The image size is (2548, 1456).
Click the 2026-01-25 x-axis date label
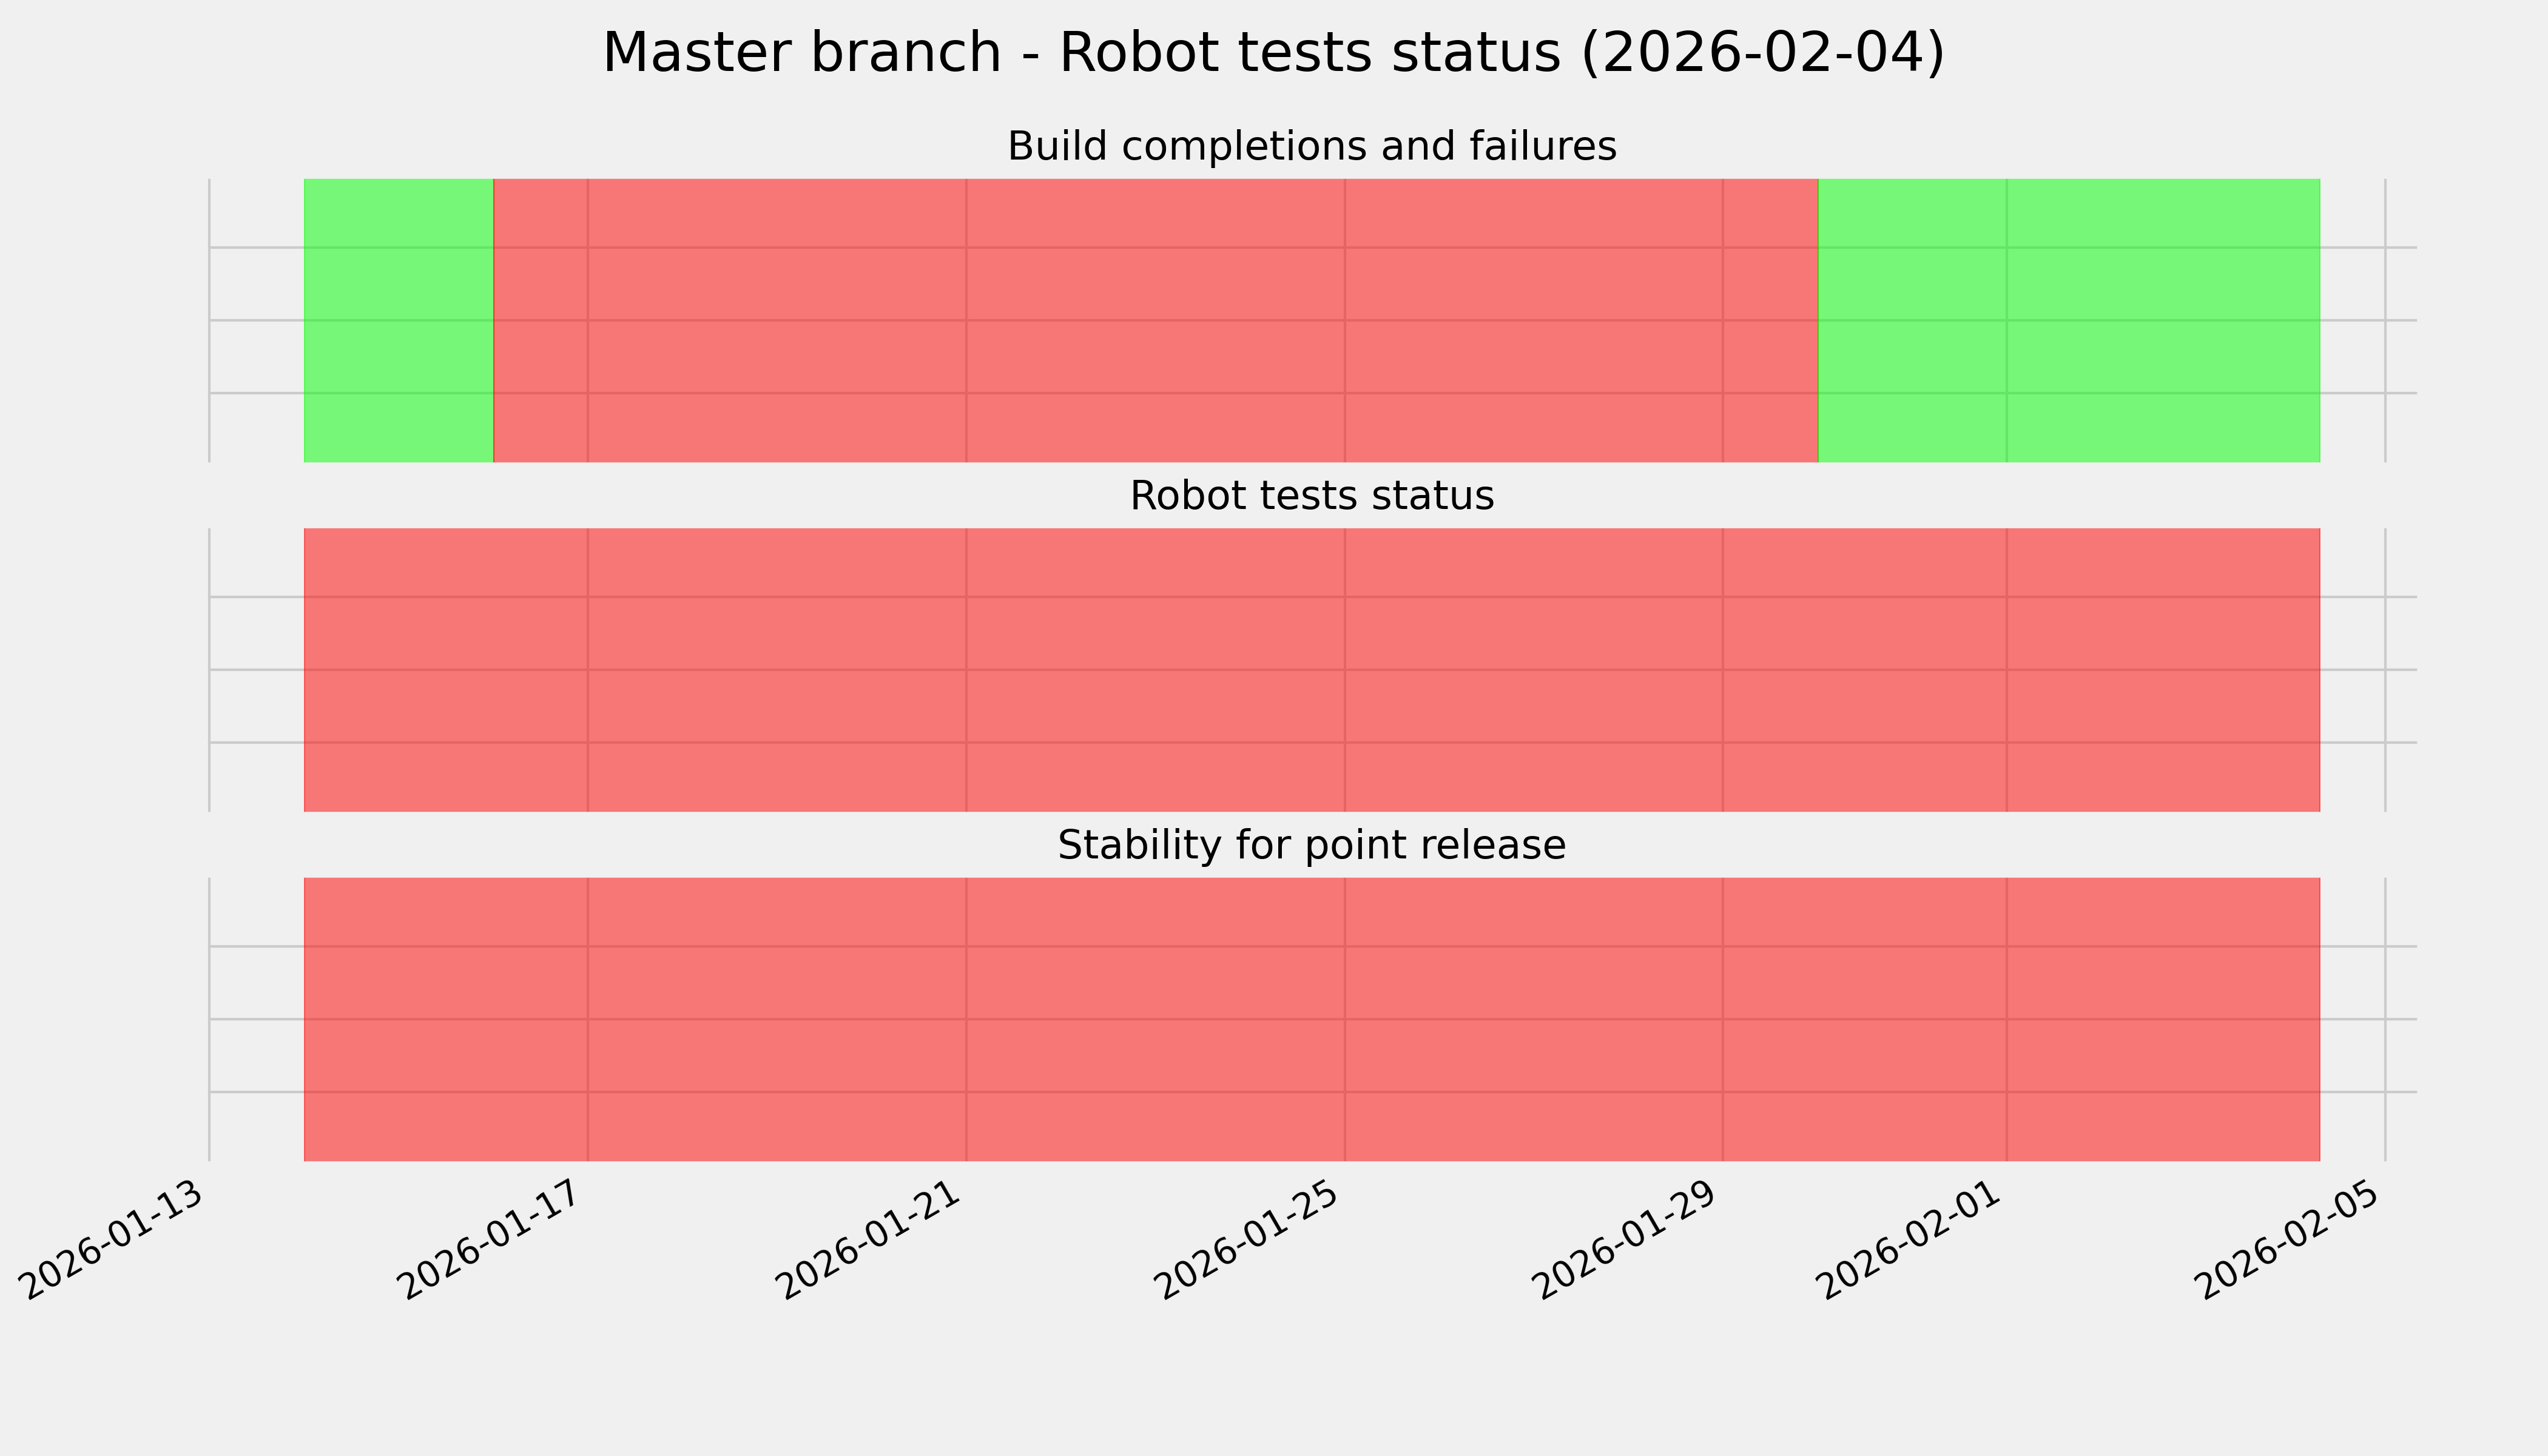[x=1248, y=1240]
